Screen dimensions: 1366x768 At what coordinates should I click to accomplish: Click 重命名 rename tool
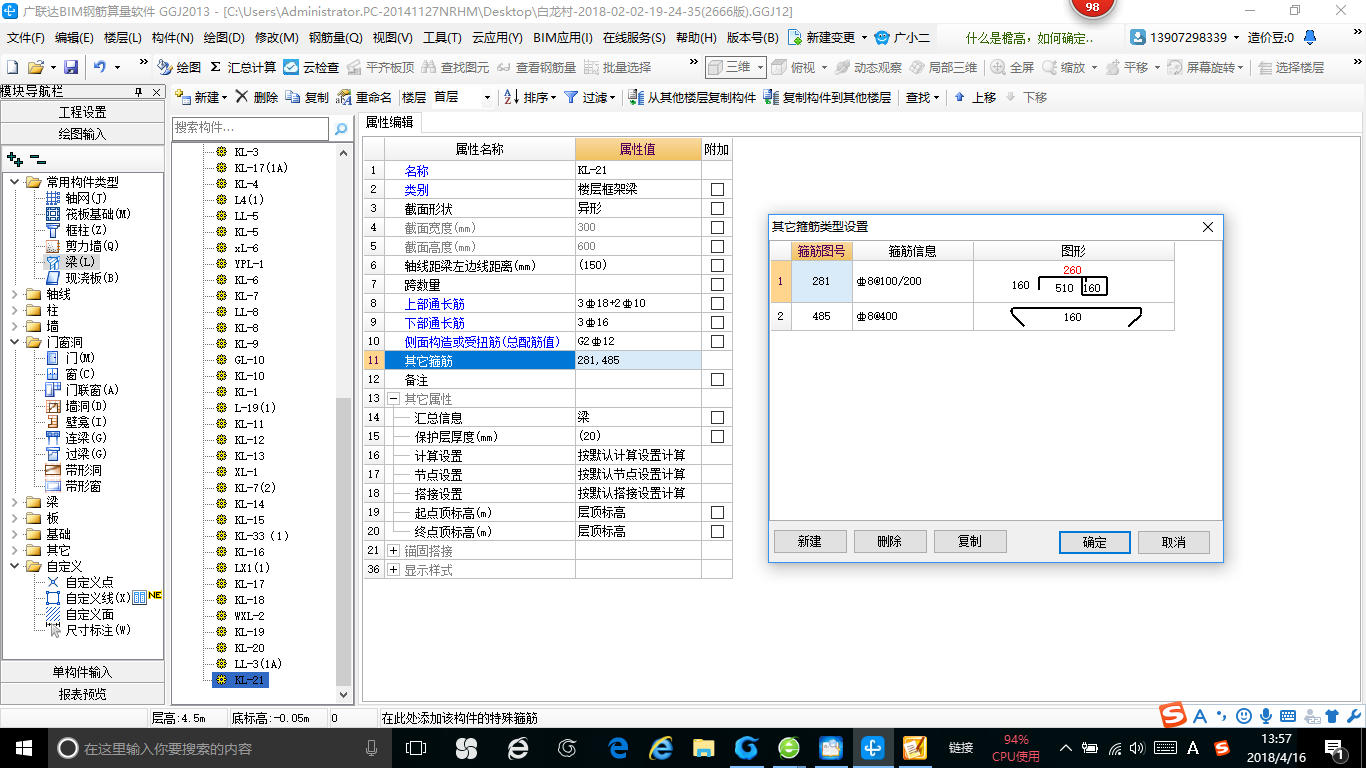click(x=364, y=97)
